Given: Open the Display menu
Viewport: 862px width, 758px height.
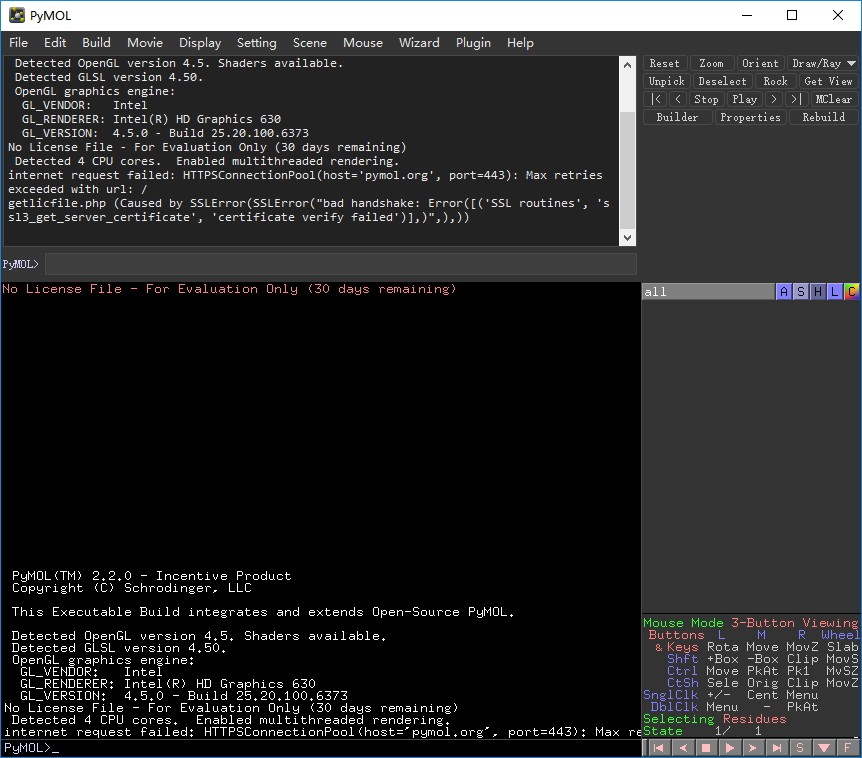Looking at the screenshot, I should [200, 43].
